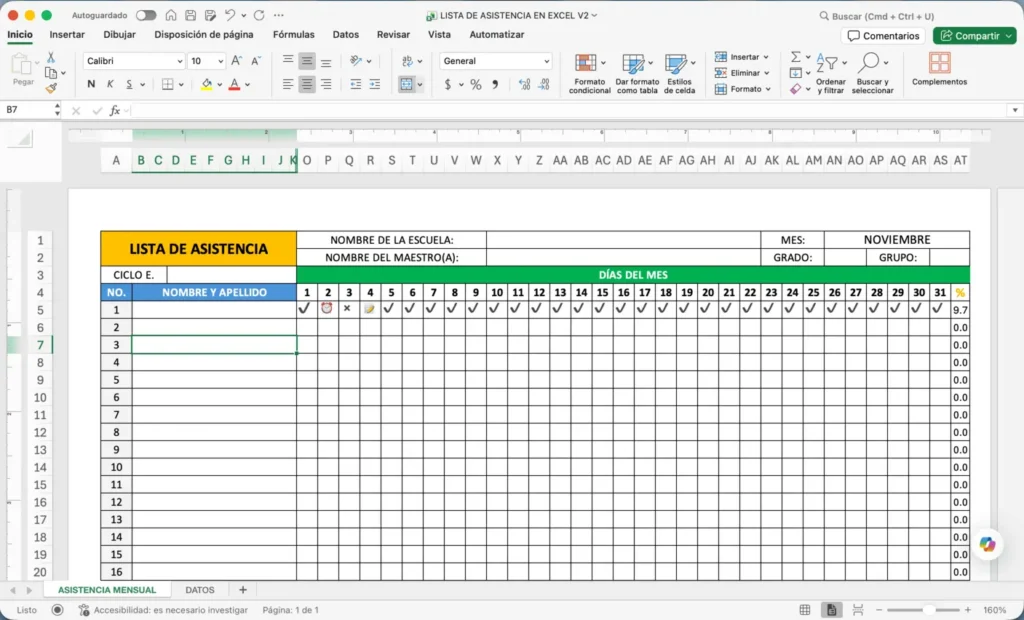The width and height of the screenshot is (1024, 620).
Task: Toggle middle vertical alignment
Action: pyautogui.click(x=307, y=61)
